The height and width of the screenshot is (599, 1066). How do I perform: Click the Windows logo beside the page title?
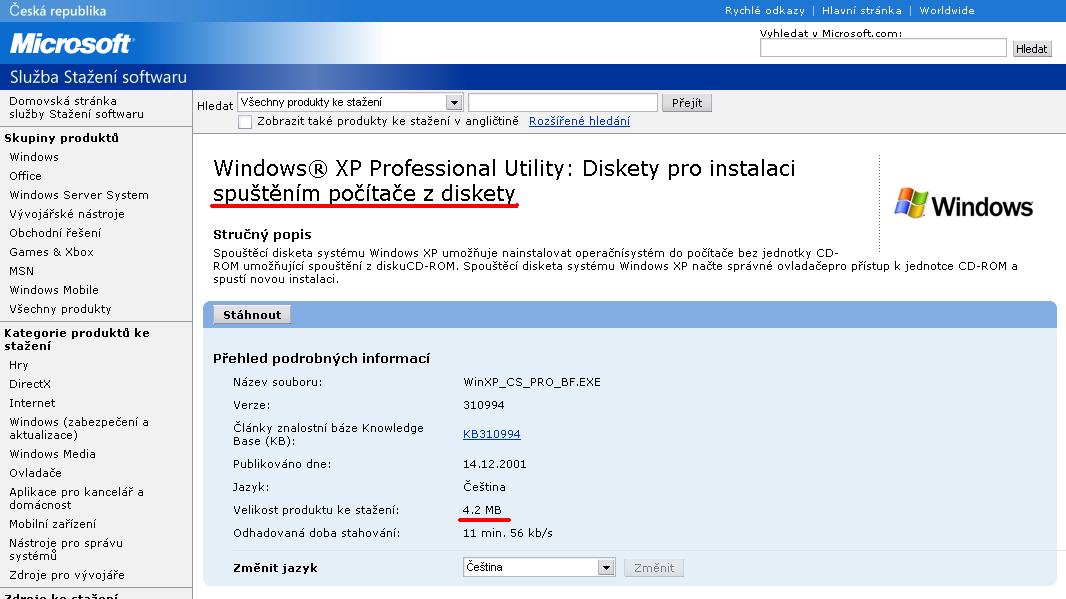pos(963,203)
